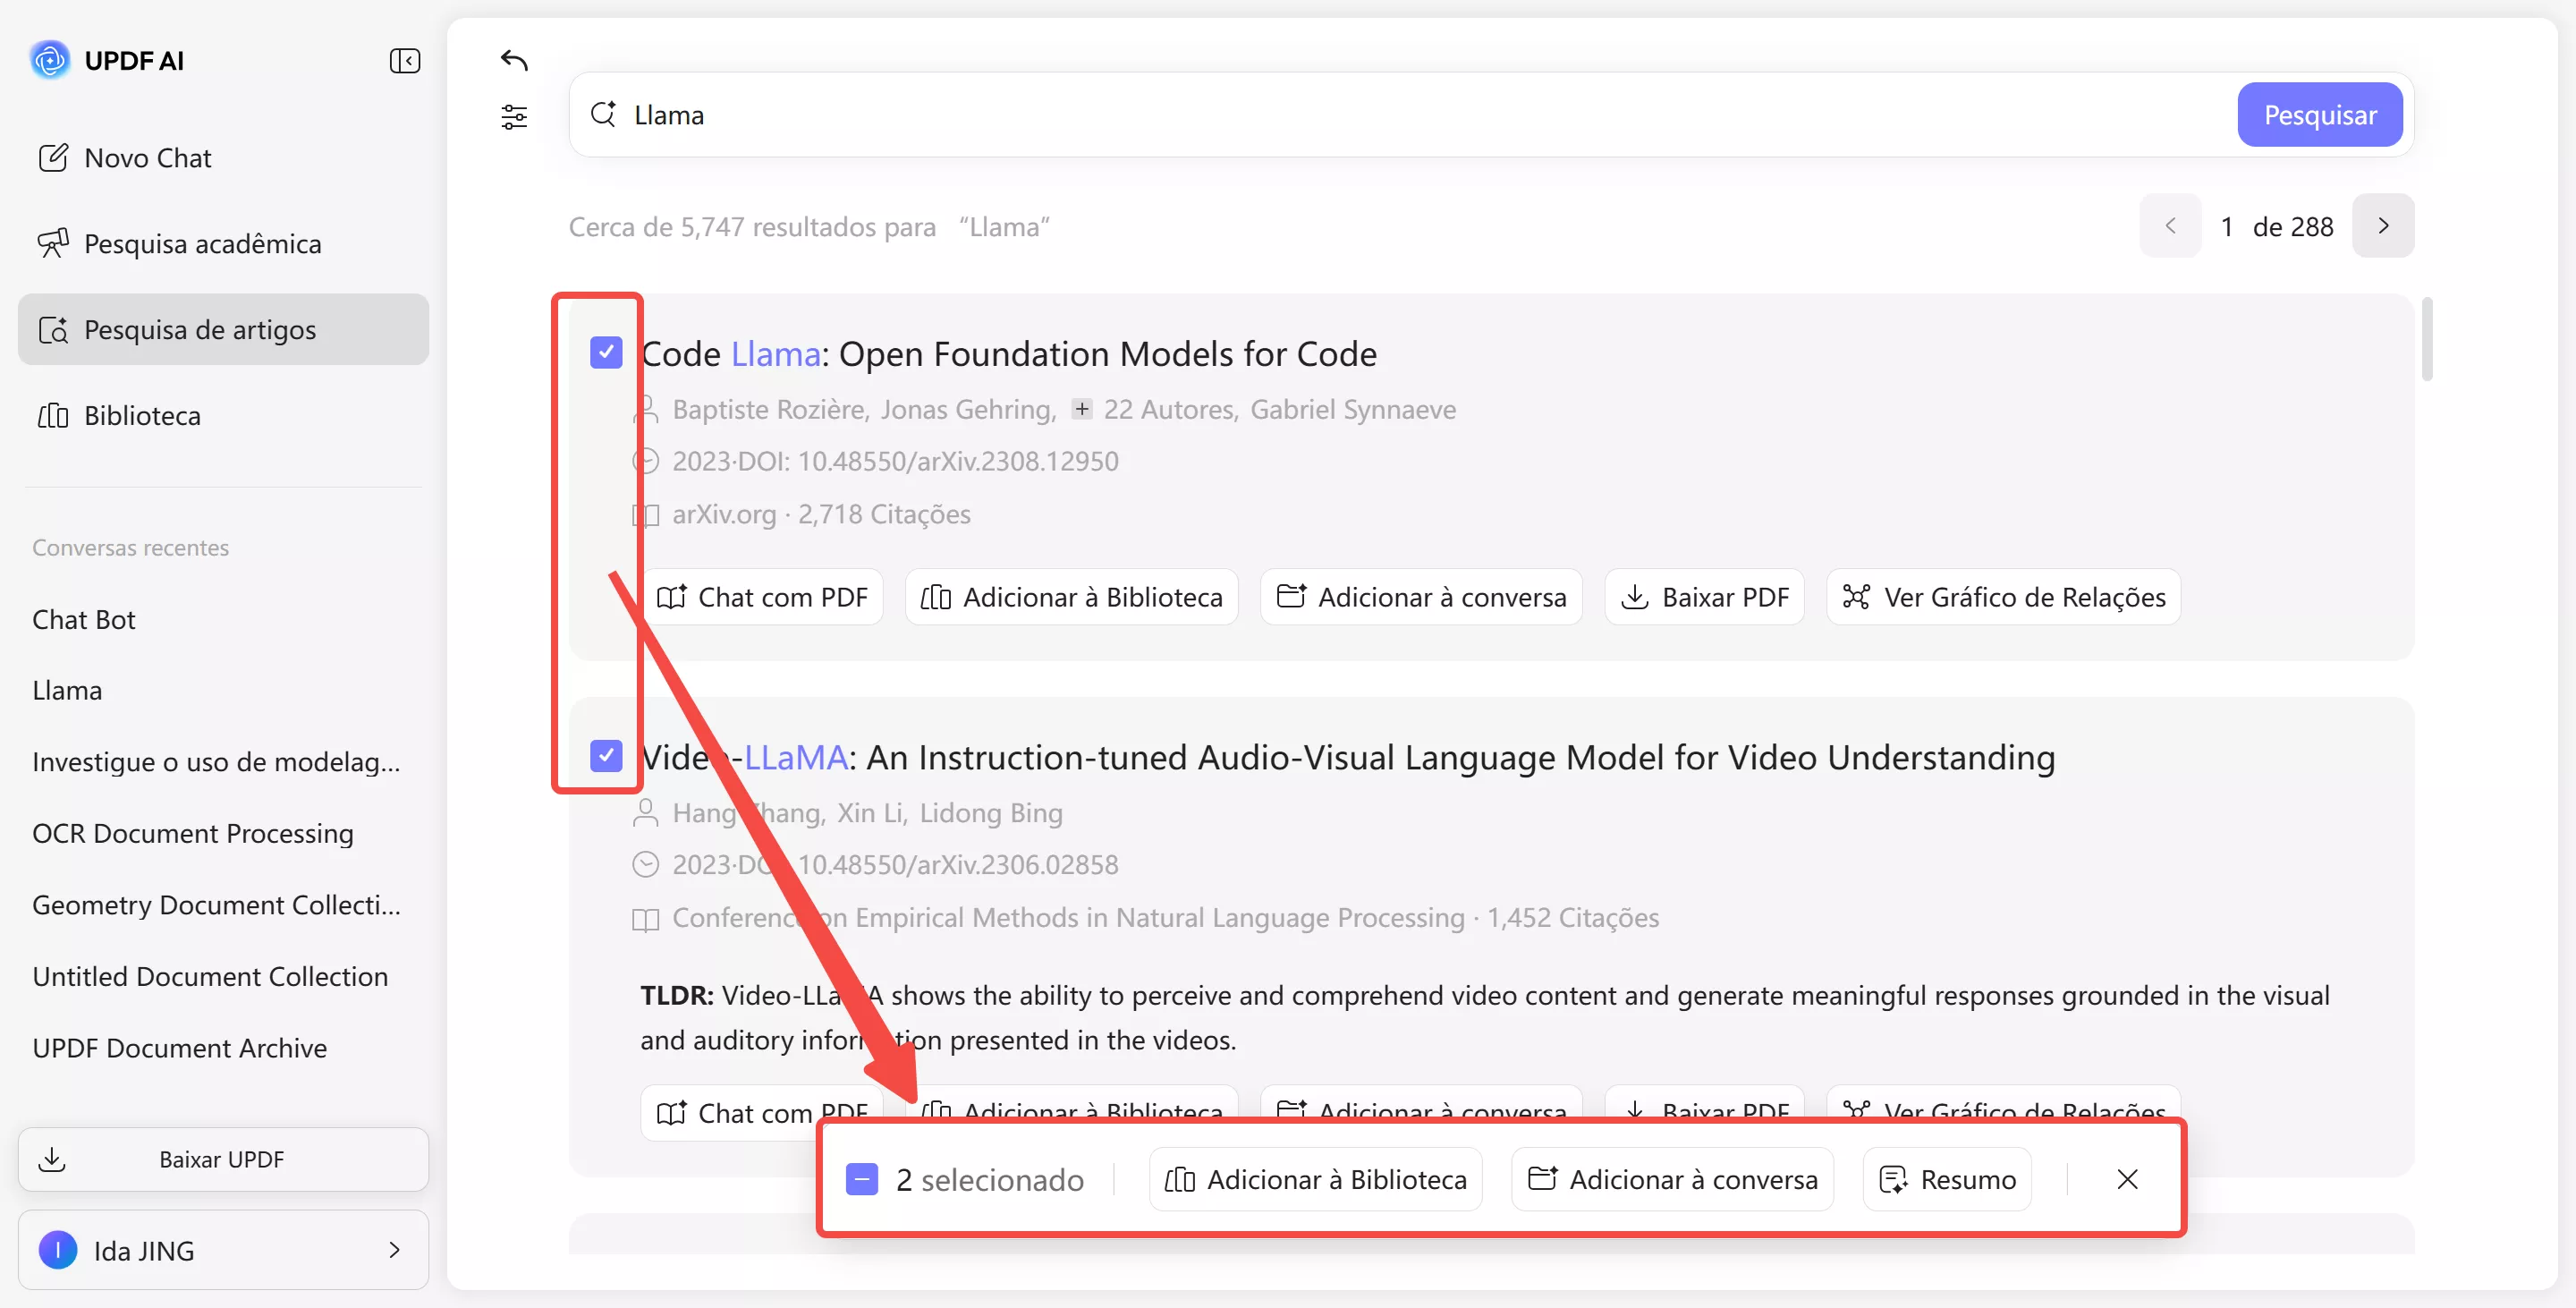Click the Resumo button in selection bar
The width and height of the screenshot is (2576, 1308).
coord(1947,1179)
